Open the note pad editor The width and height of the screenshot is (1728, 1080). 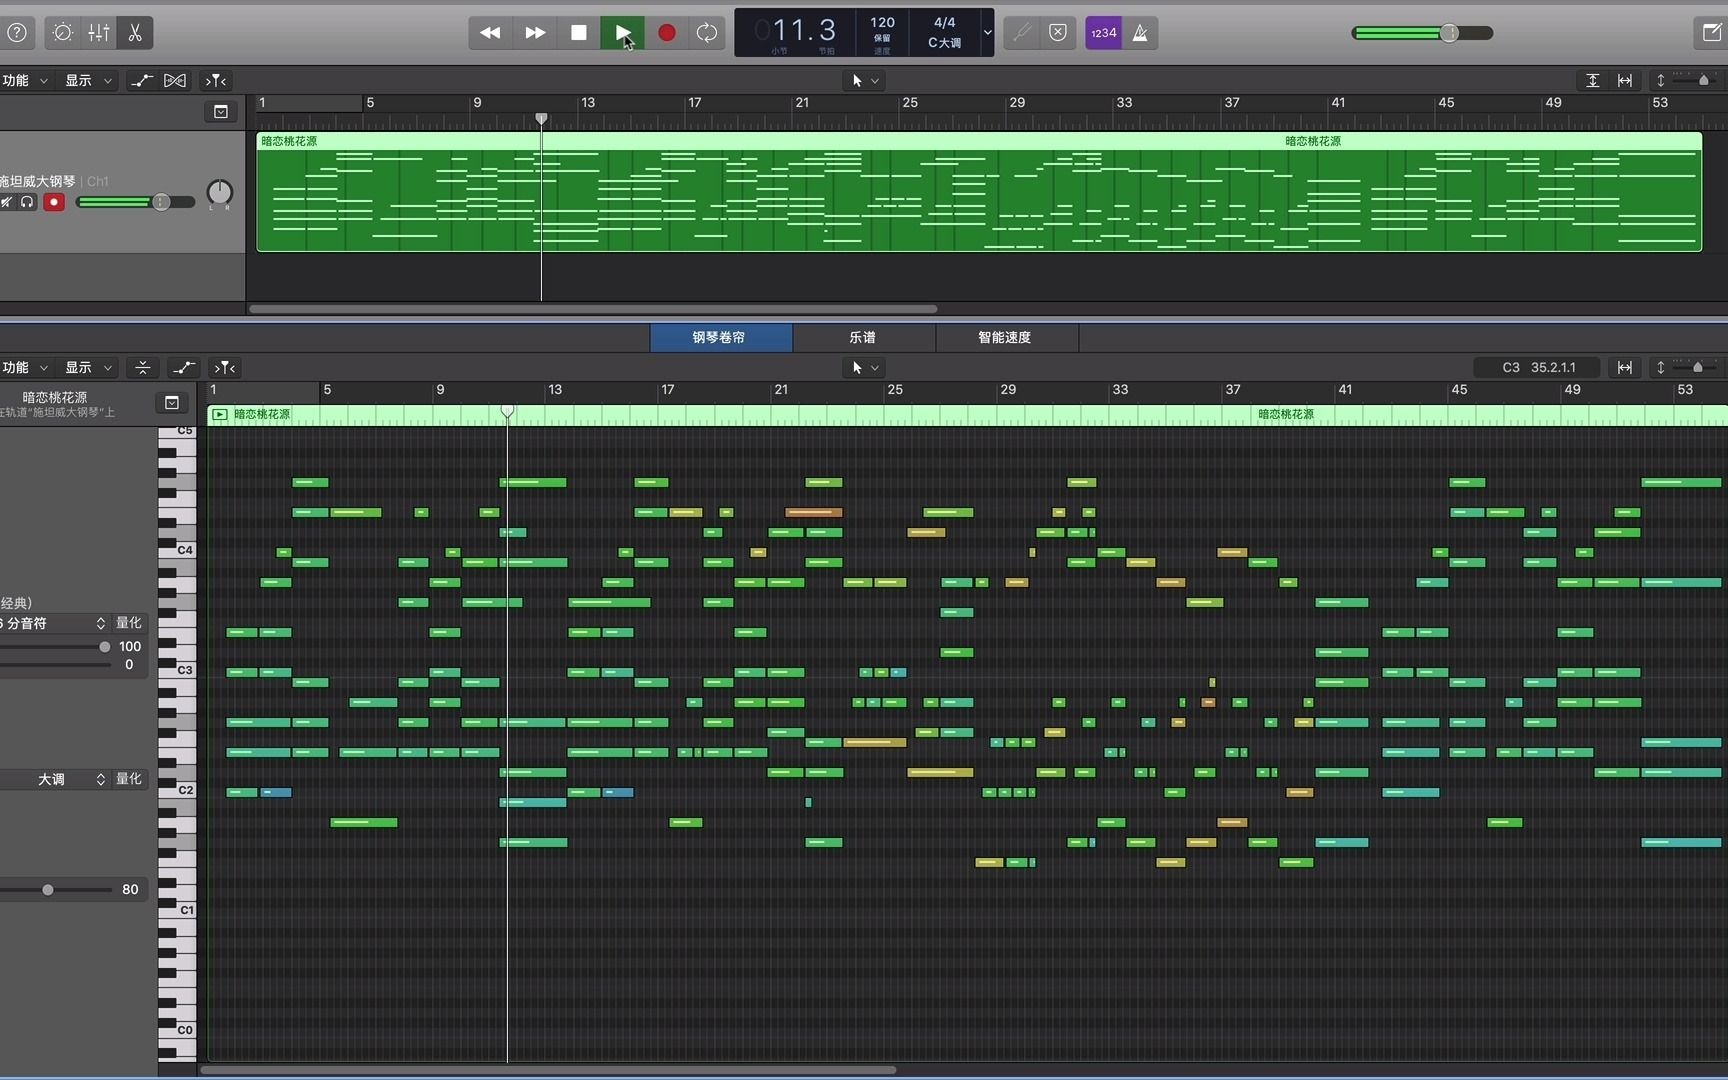click(x=1711, y=33)
